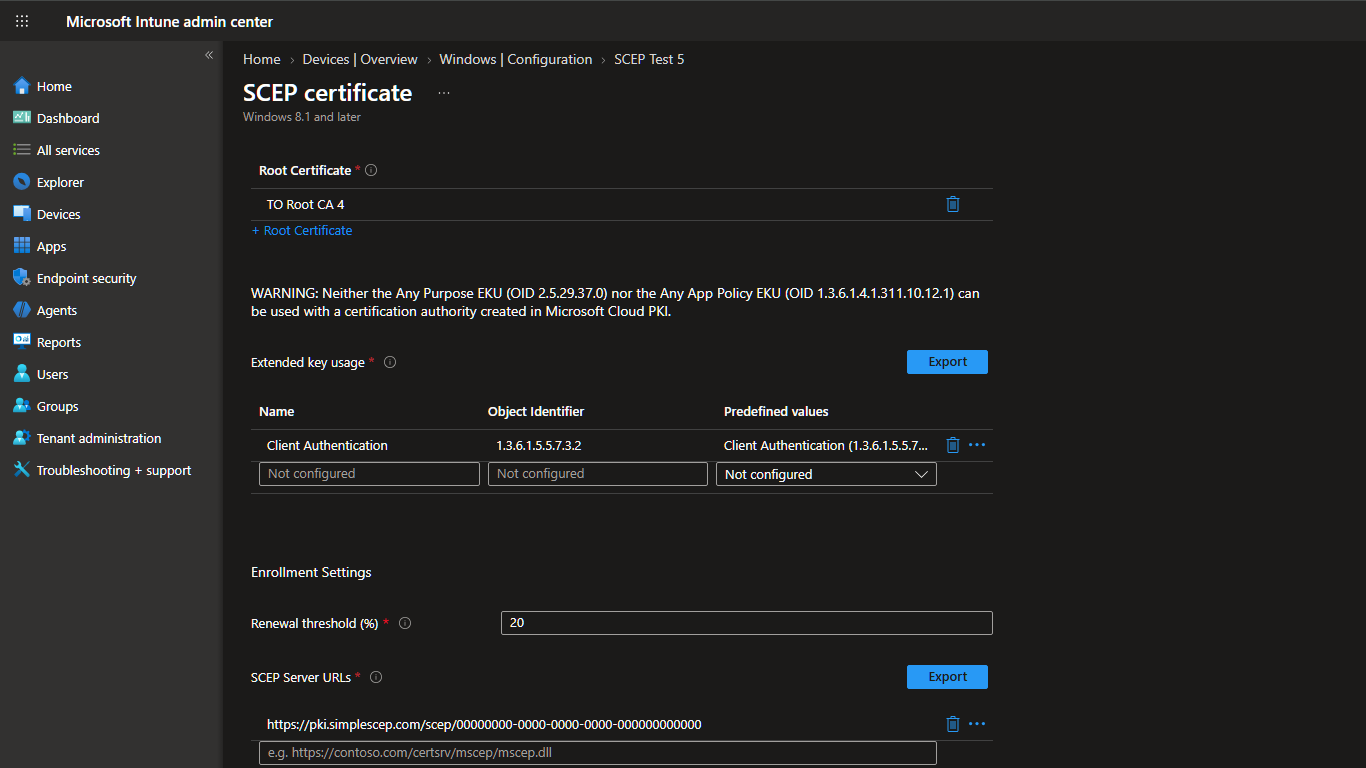Go to Devices | Overview breadcrumb
This screenshot has height=768, width=1366.
coord(360,59)
